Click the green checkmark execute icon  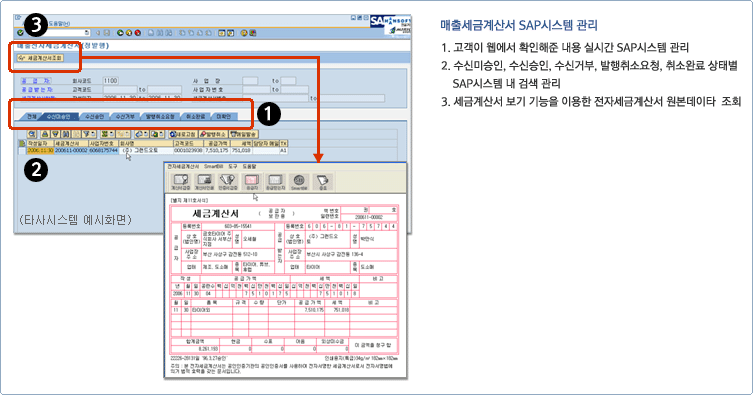point(20,33)
